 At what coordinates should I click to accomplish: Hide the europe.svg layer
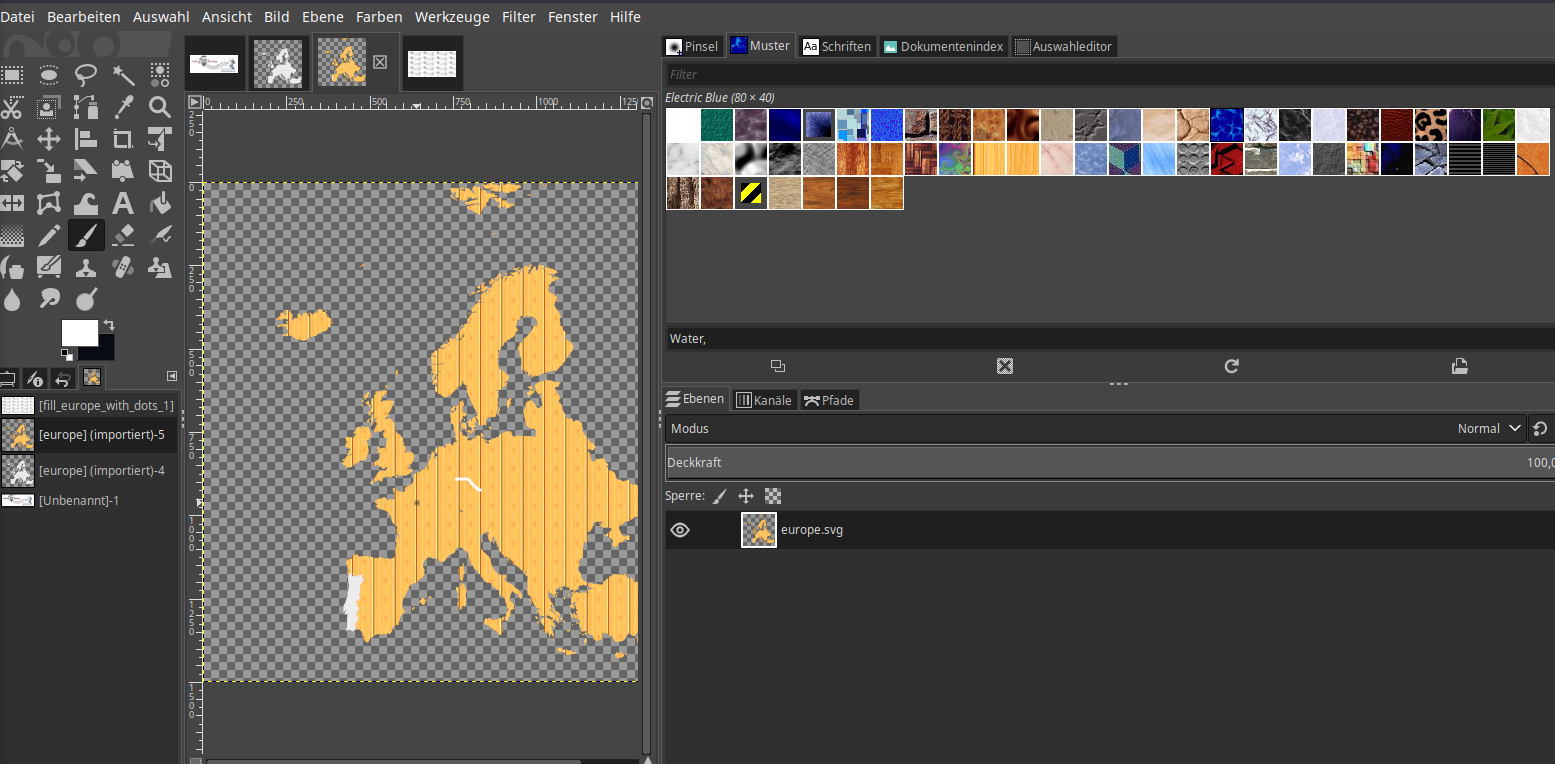[x=680, y=530]
